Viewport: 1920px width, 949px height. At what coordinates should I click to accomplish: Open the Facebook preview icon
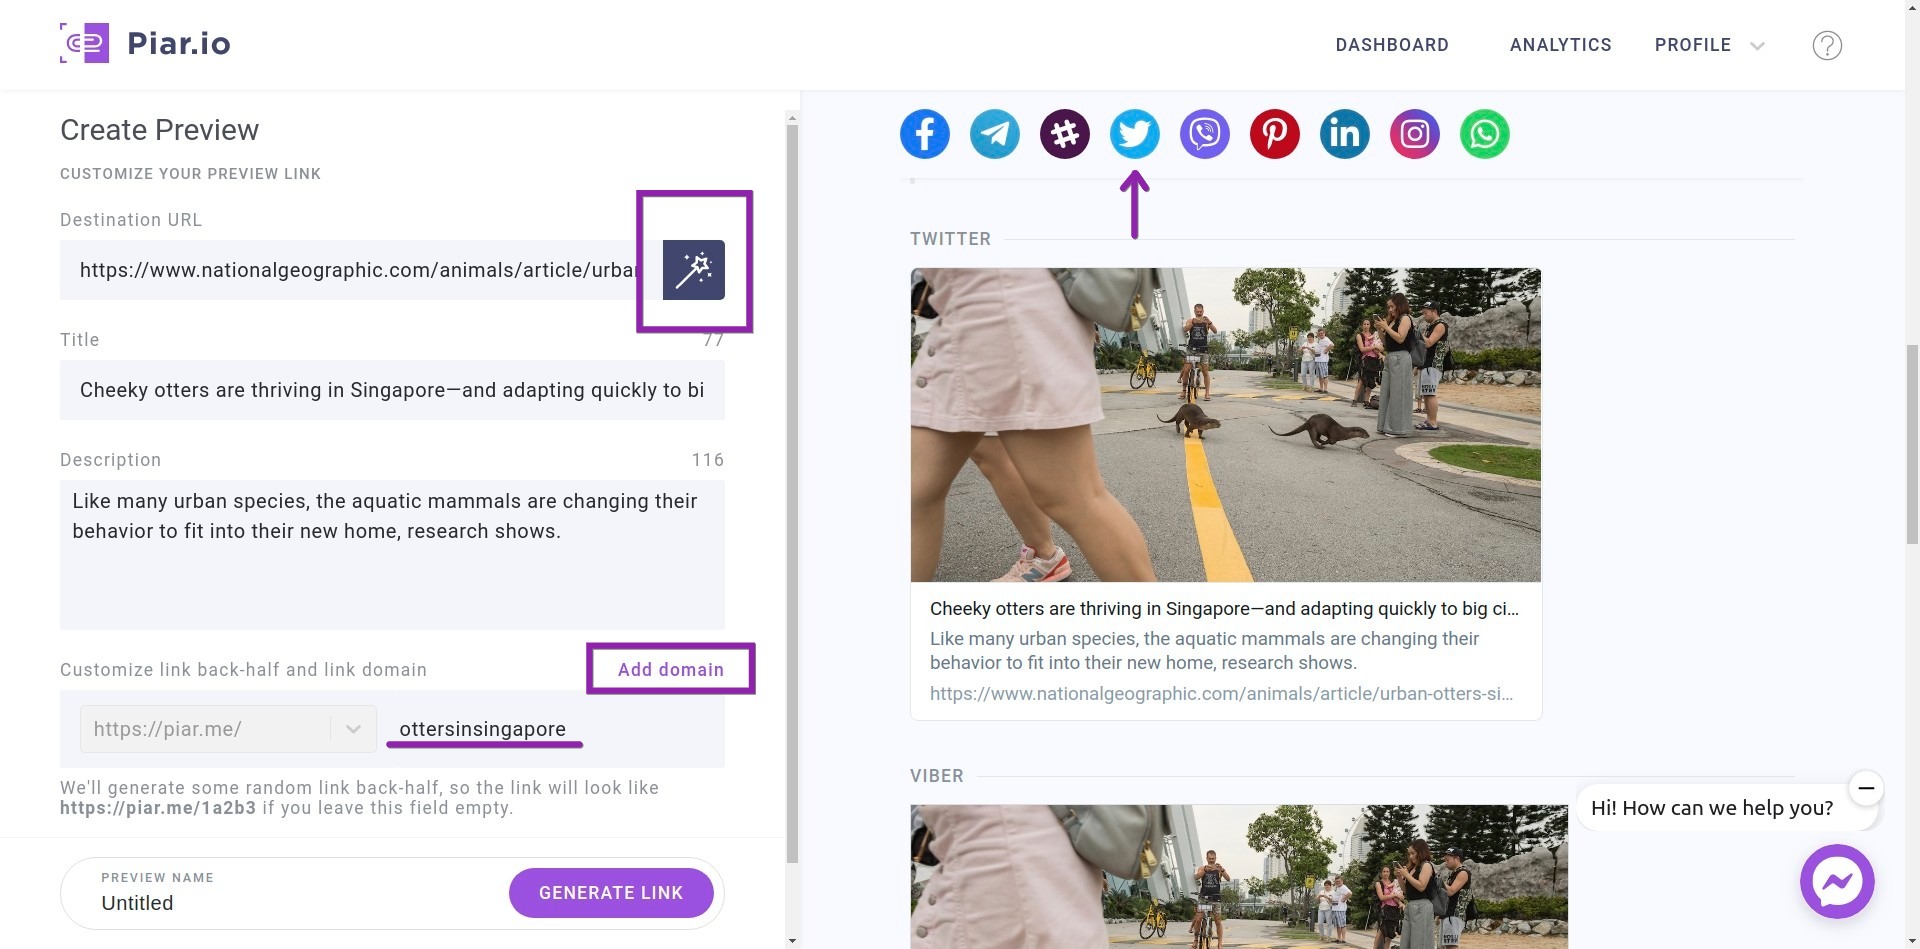pyautogui.click(x=924, y=133)
